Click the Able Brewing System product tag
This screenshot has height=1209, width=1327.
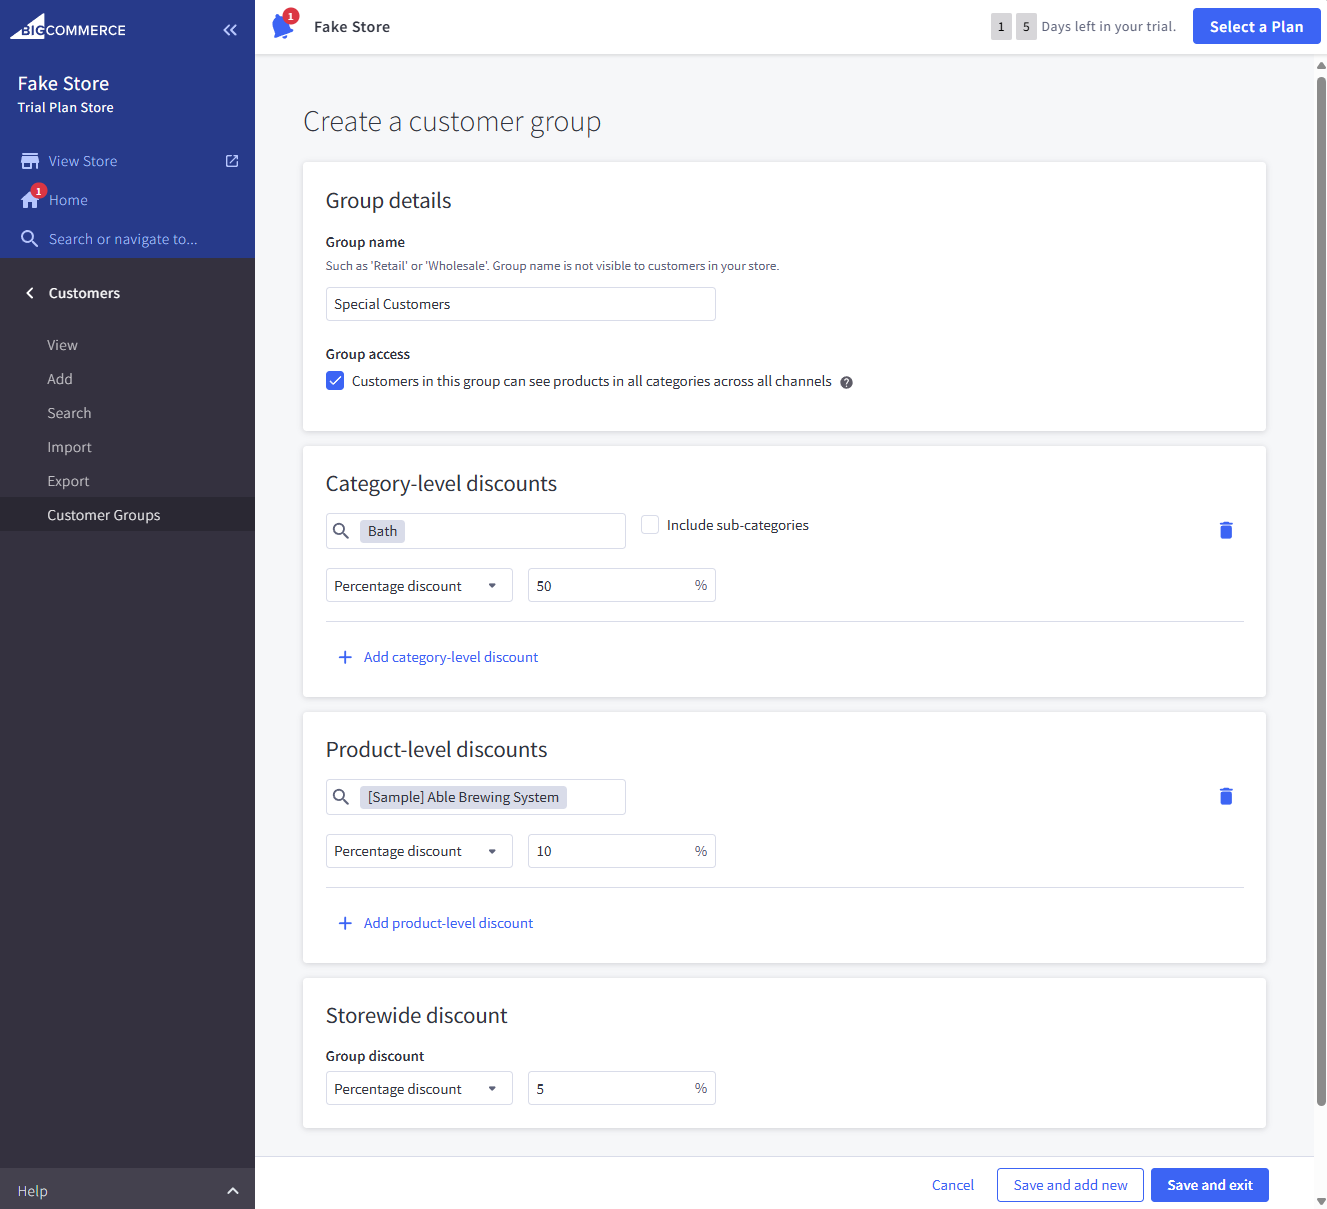463,797
